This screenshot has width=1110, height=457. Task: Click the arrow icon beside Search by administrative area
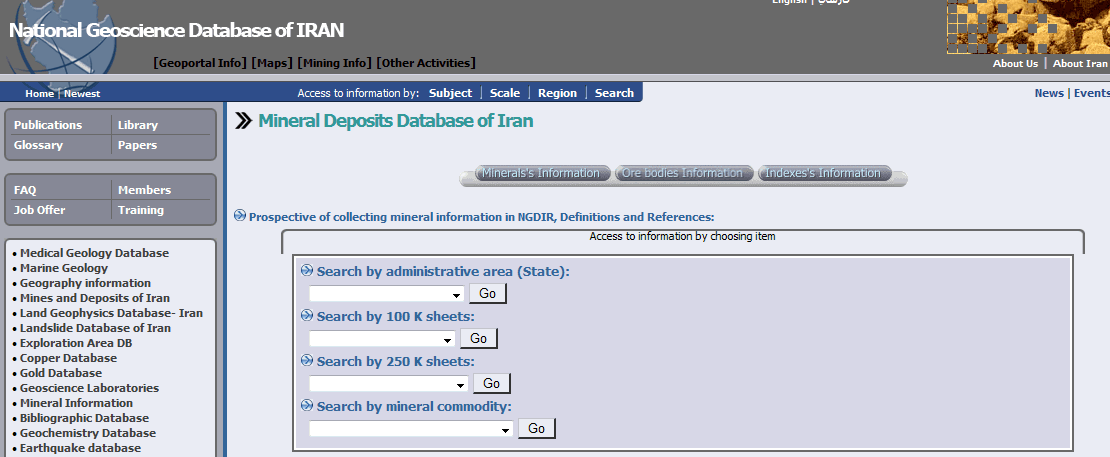point(307,270)
